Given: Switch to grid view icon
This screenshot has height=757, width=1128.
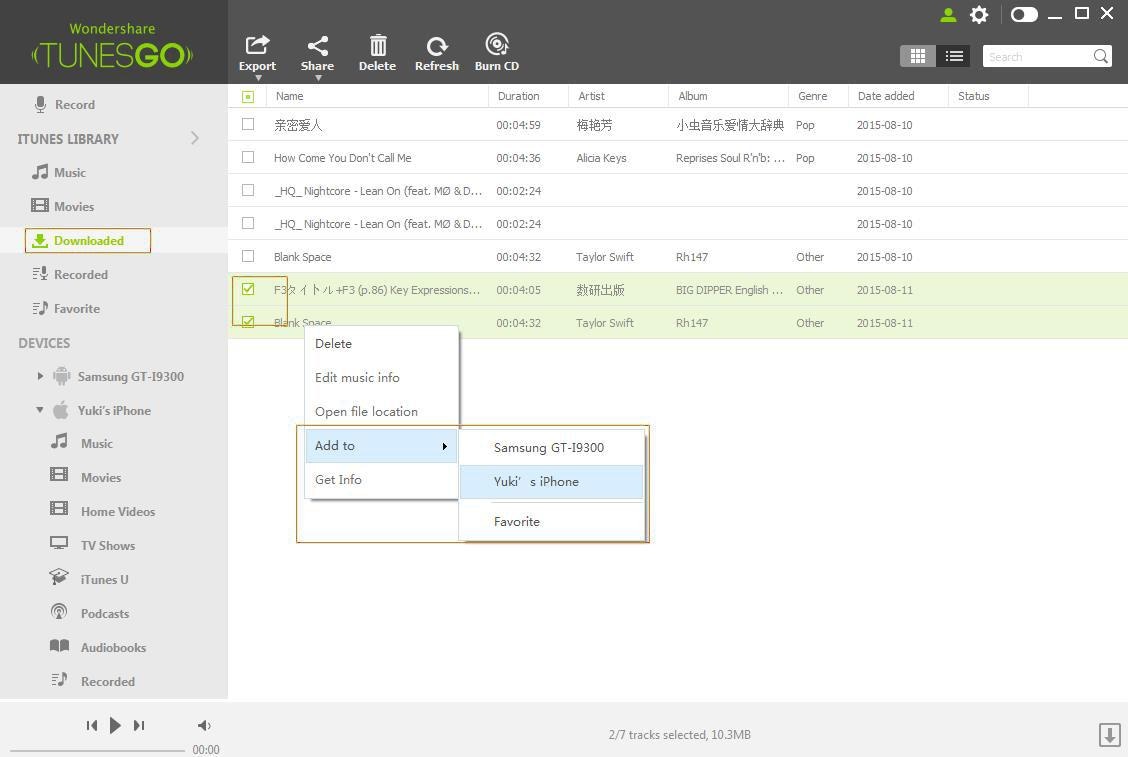Looking at the screenshot, I should 917,56.
